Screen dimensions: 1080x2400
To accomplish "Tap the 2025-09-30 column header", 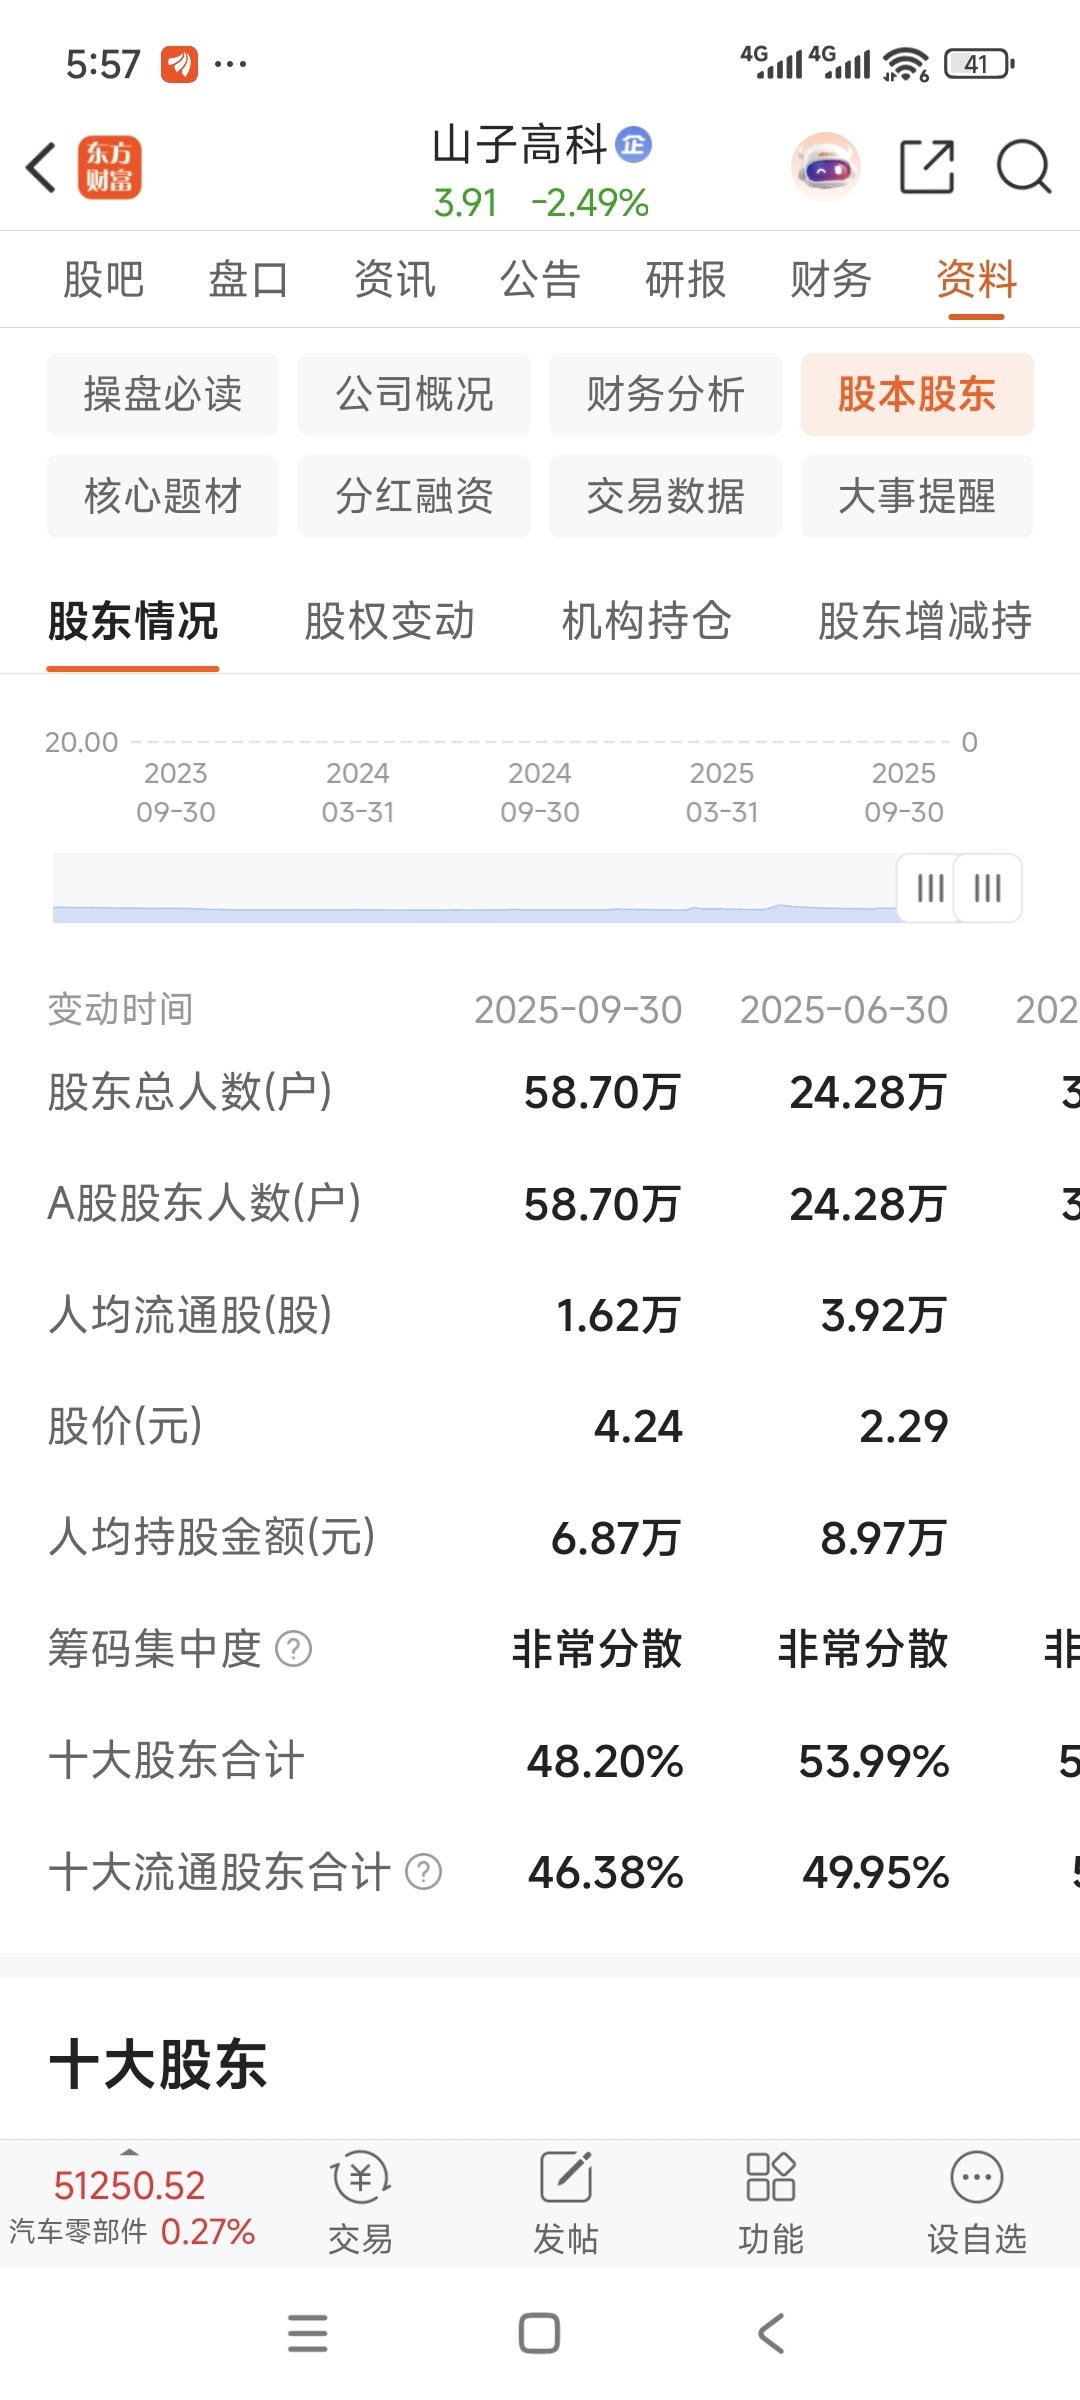I will [x=578, y=1010].
